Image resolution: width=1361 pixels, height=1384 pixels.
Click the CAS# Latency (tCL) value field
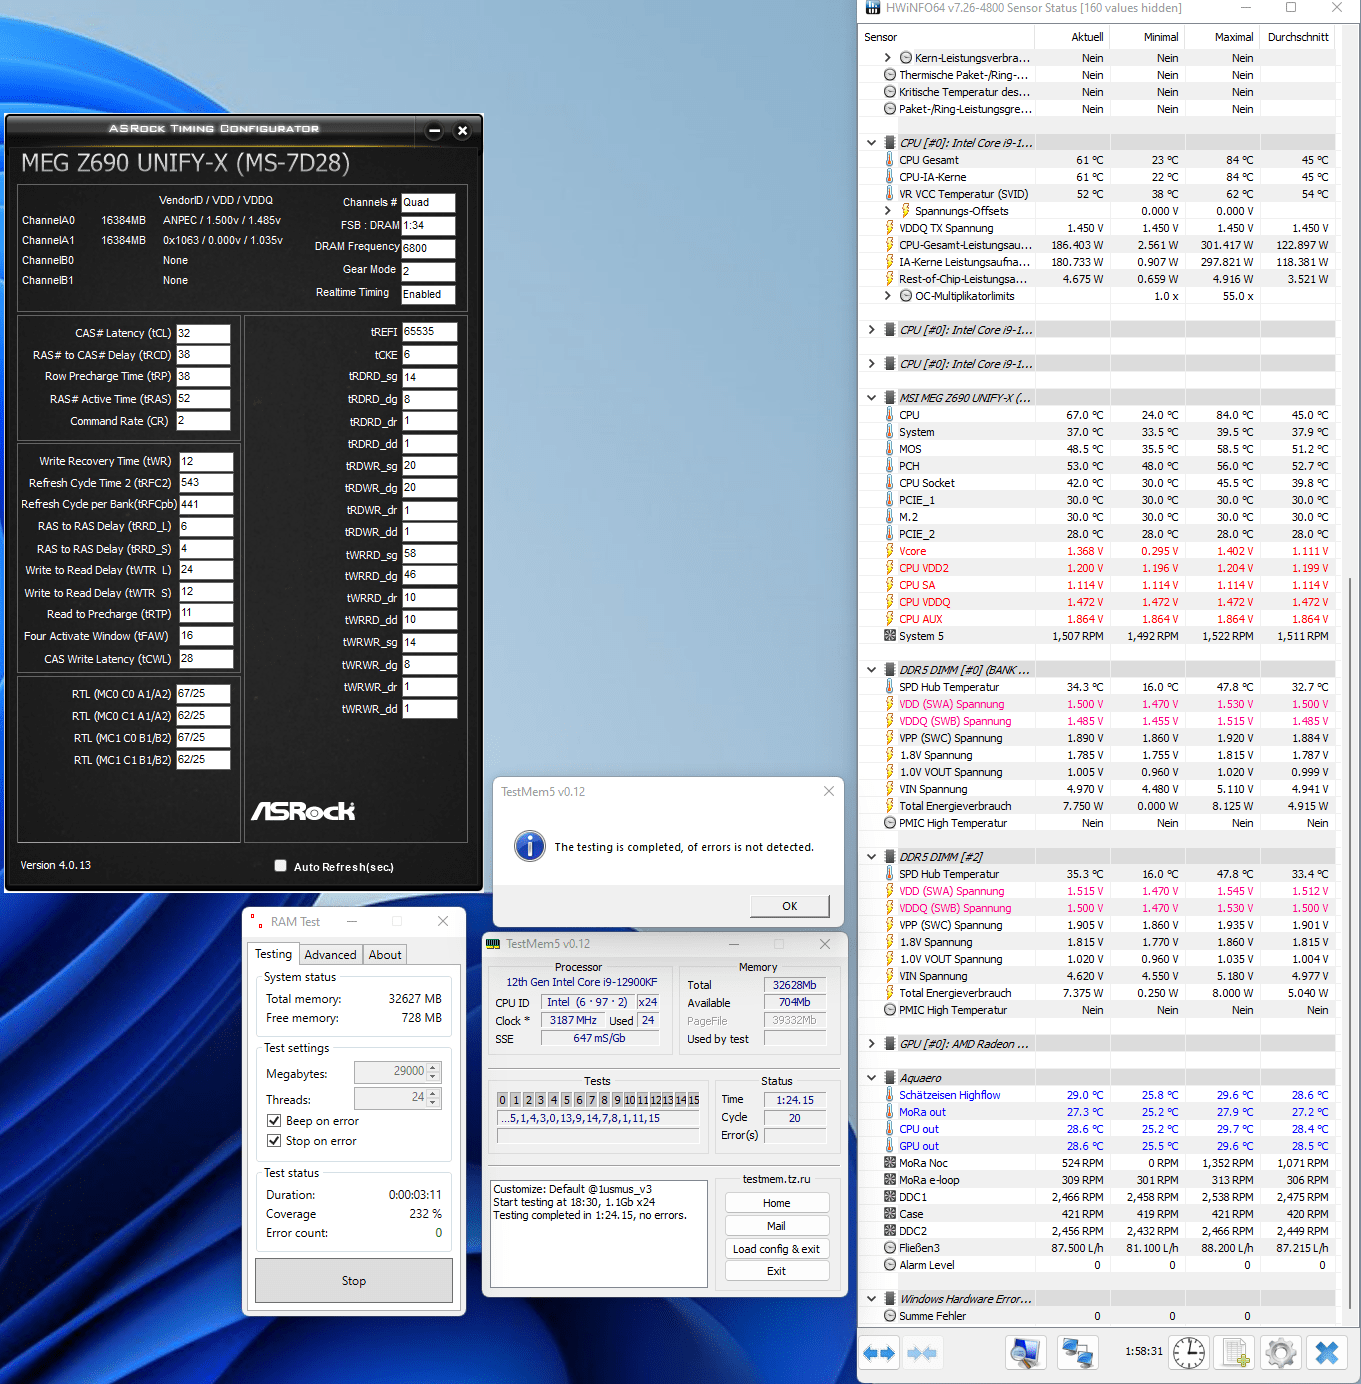point(203,333)
